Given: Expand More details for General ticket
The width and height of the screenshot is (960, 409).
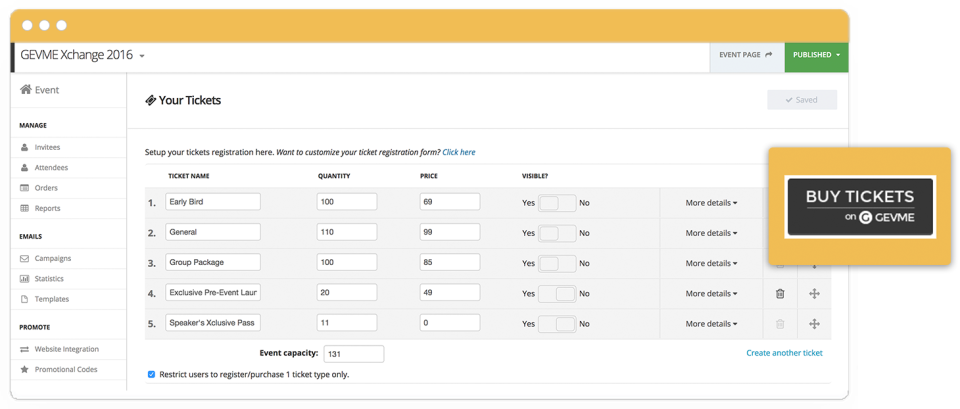Looking at the screenshot, I should point(711,233).
